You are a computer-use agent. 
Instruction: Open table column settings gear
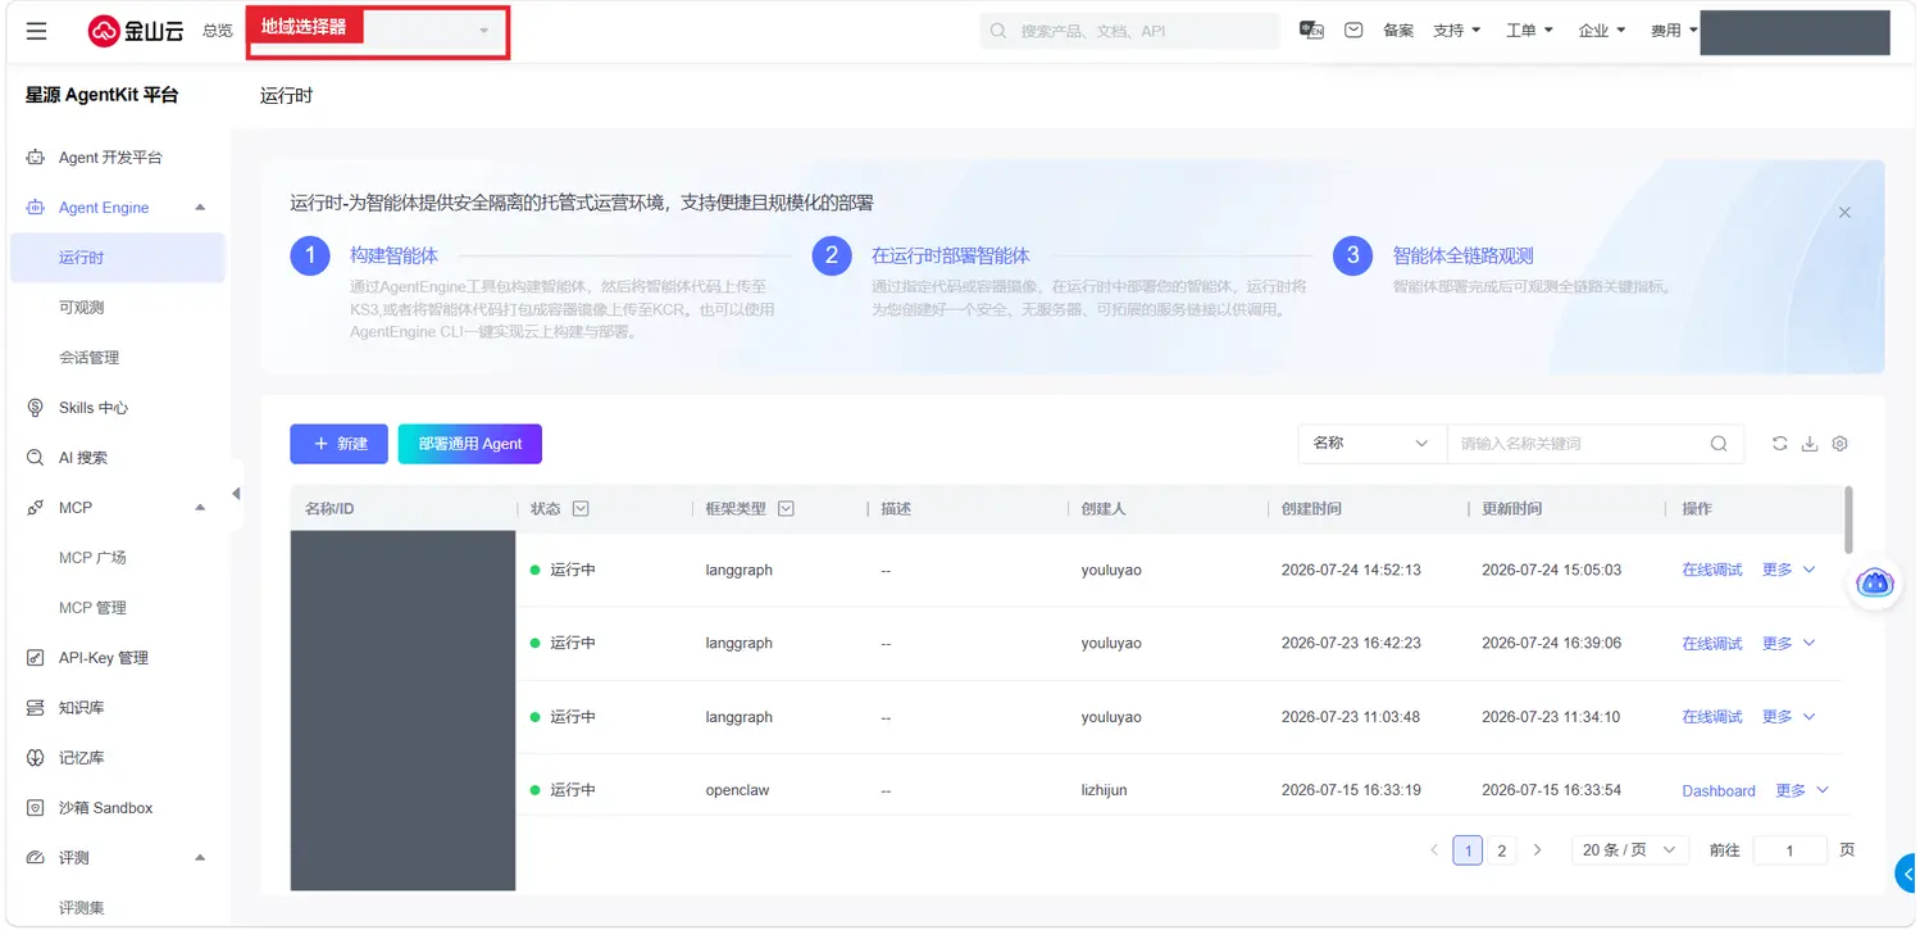pos(1840,443)
